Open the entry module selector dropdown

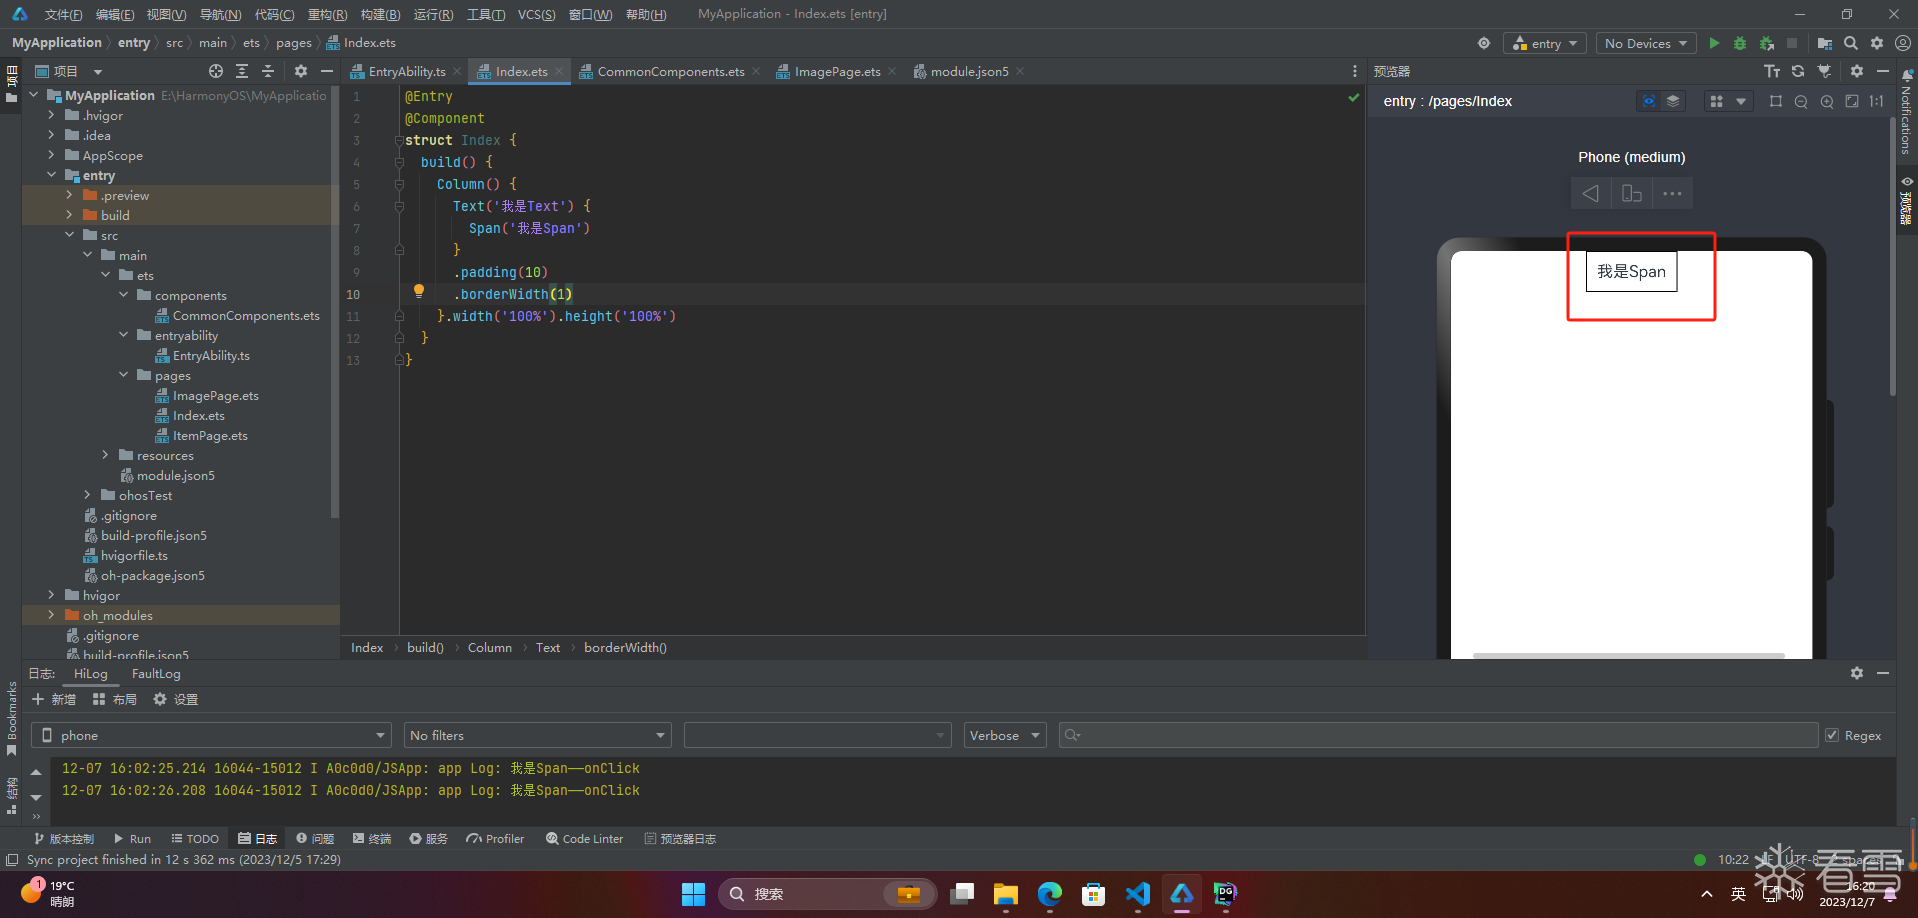pos(1544,43)
